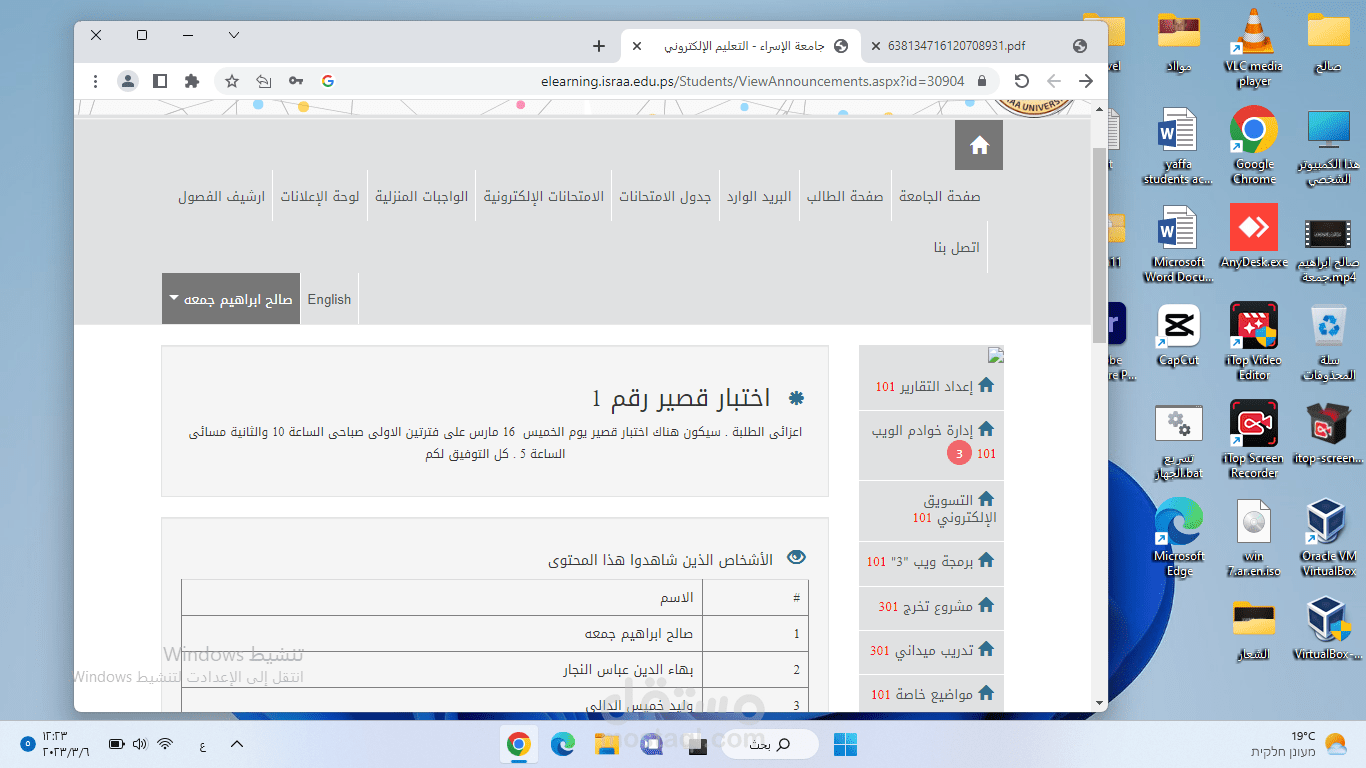Click the home icon button above the menu

tap(979, 146)
